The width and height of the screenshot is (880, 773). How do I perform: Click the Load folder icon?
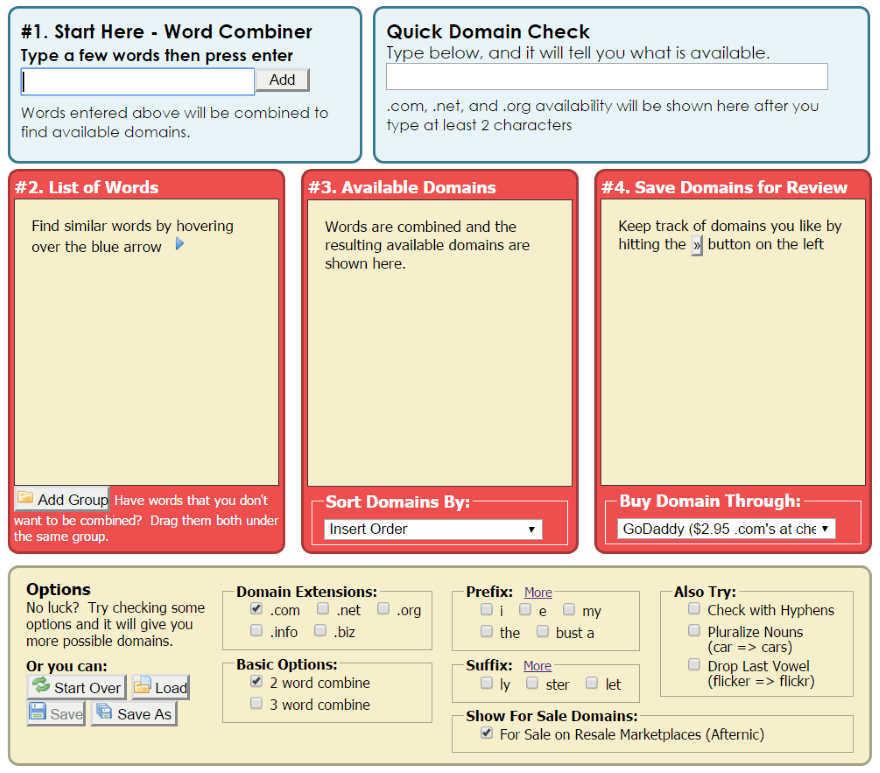coord(142,685)
